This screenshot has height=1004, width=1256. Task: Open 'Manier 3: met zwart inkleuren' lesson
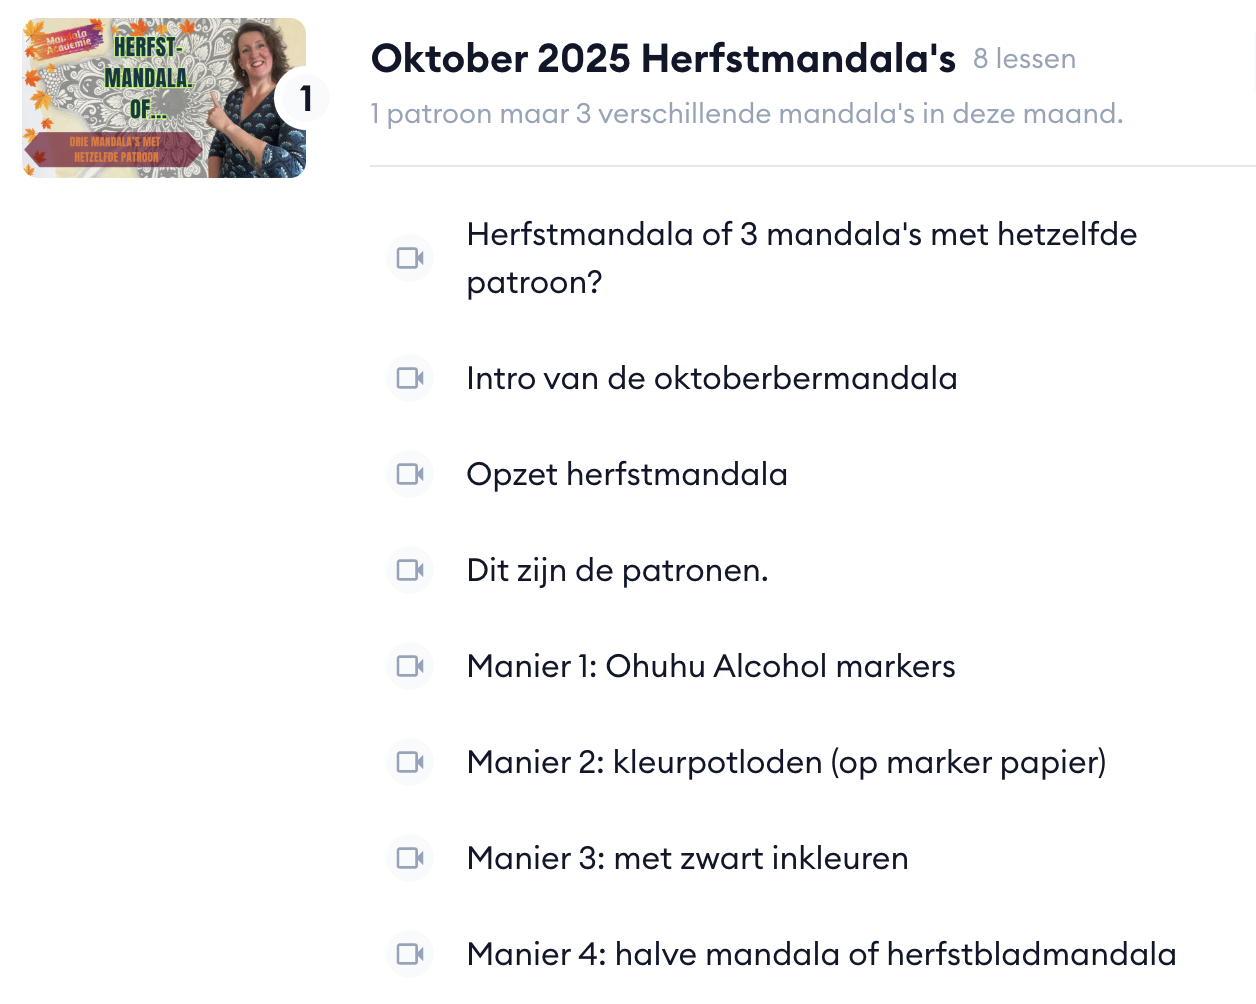point(687,858)
